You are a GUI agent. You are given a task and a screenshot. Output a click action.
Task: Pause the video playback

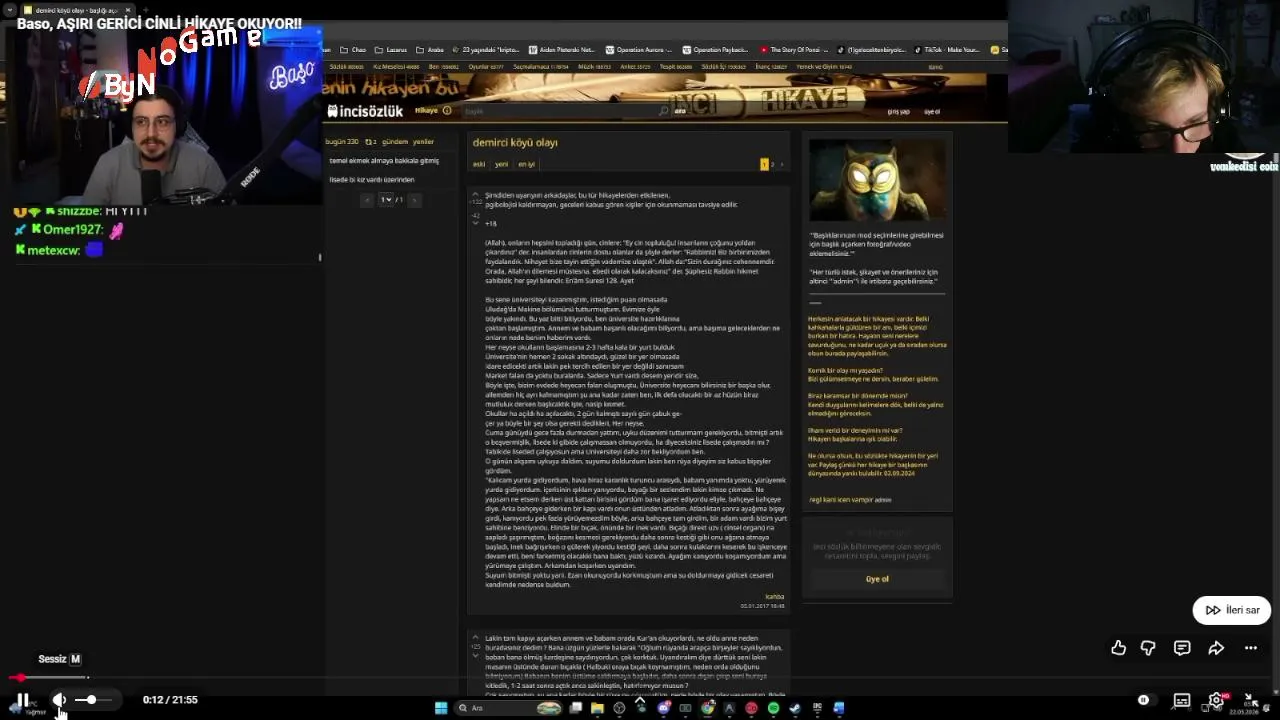pyautogui.click(x=22, y=700)
